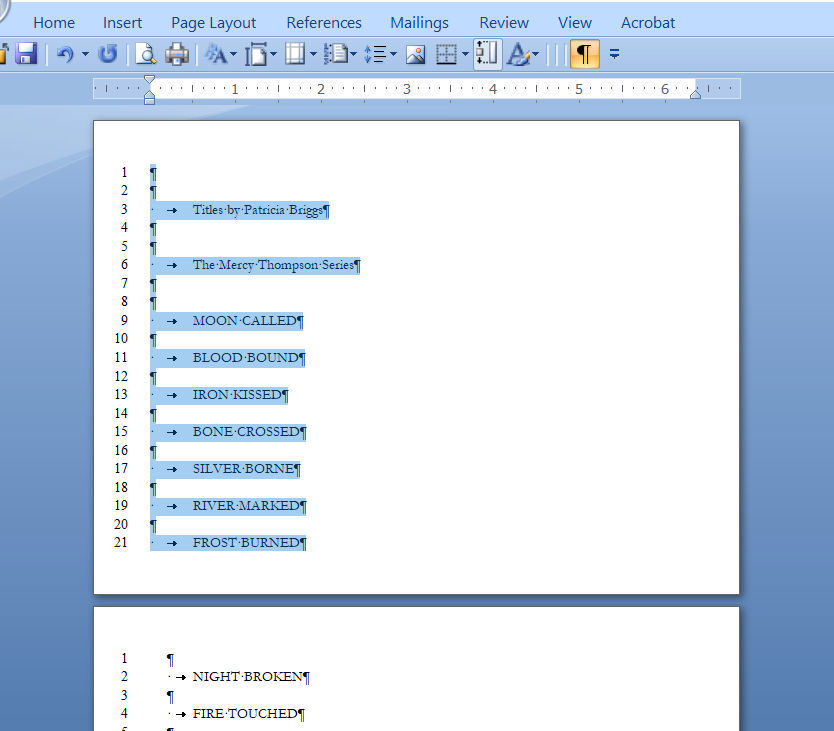Click the left indent square marker on ruler
Viewport: 834px width, 731px height.
149,101
